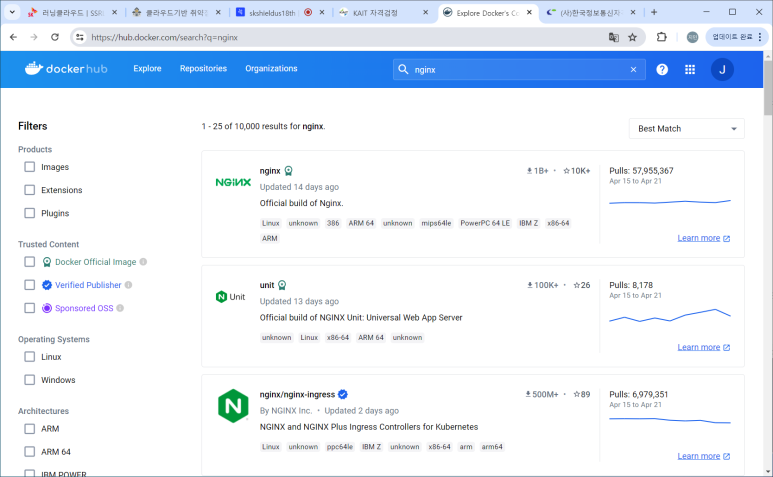
Task: Clear the nginx search with X icon
Action: coord(633,69)
